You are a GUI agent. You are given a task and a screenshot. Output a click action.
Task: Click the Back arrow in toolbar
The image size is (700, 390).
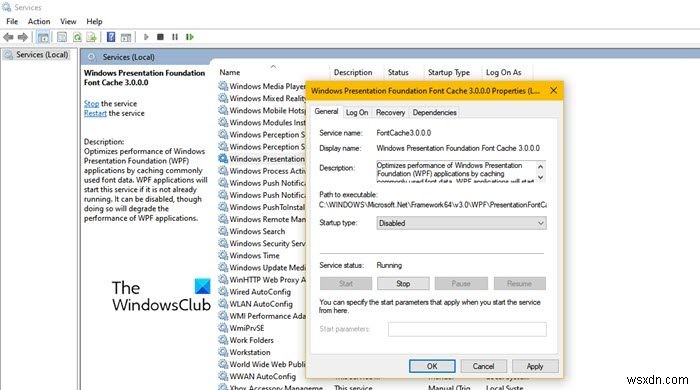click(x=8, y=37)
